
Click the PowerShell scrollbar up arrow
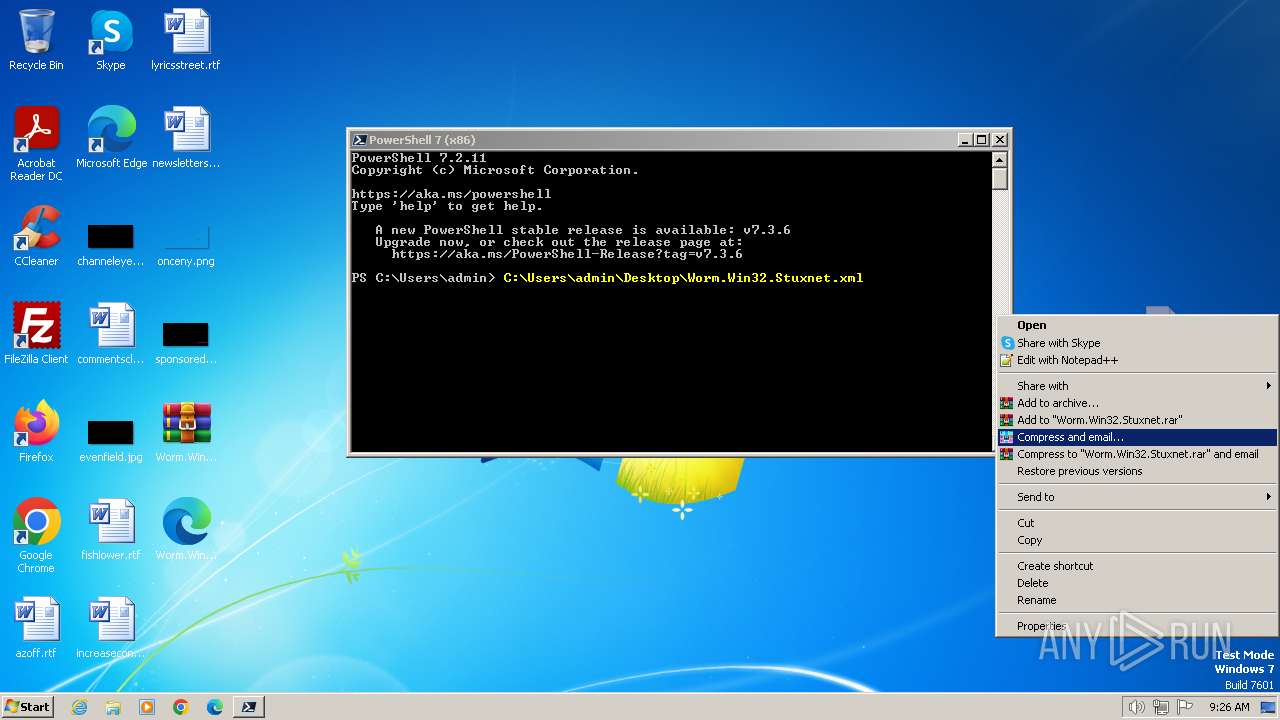pyautogui.click(x=999, y=159)
